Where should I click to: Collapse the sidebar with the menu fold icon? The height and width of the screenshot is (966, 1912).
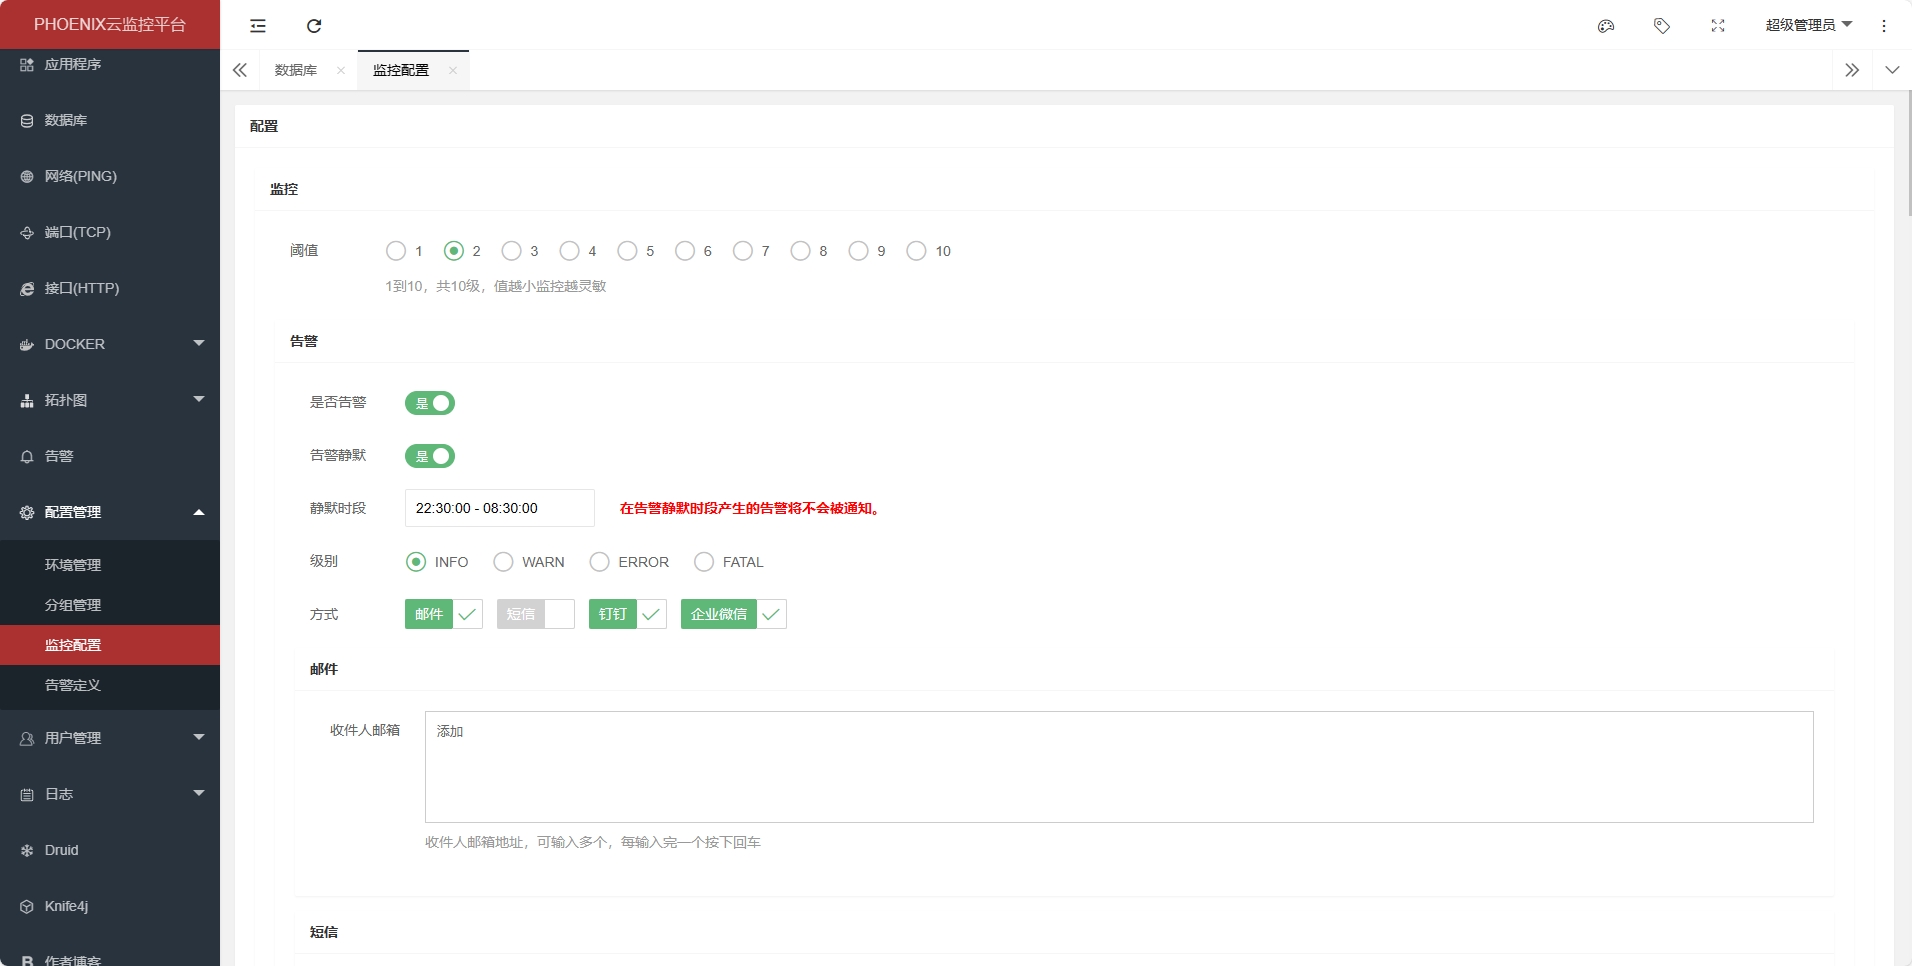pos(258,25)
